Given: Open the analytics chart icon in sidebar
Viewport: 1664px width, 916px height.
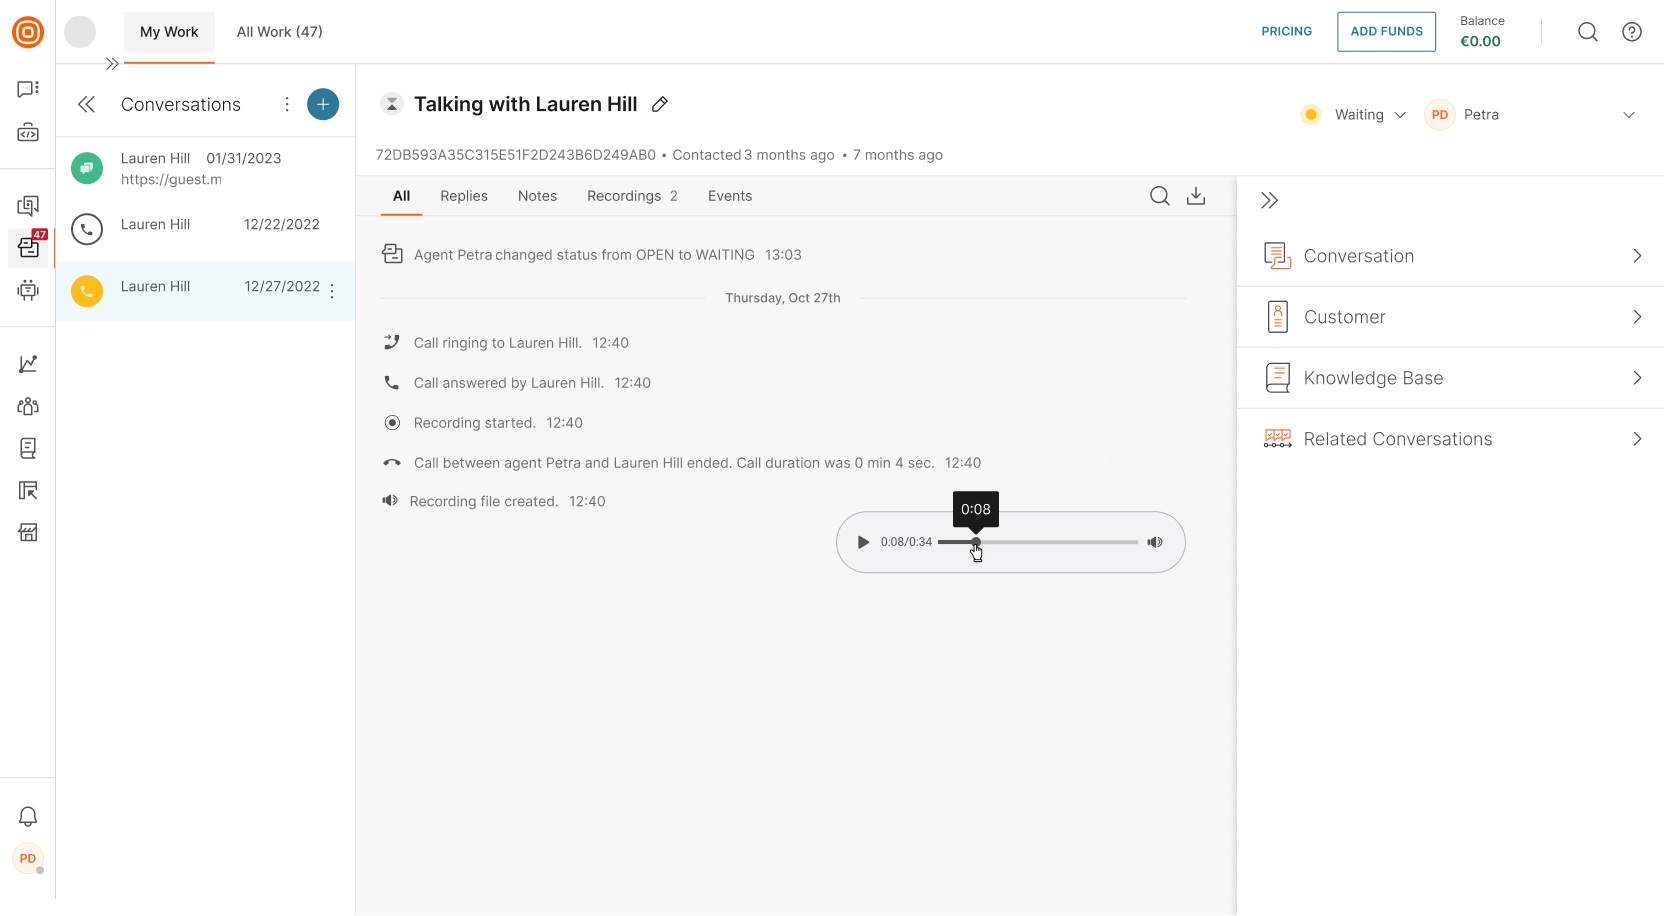Looking at the screenshot, I should [x=28, y=364].
